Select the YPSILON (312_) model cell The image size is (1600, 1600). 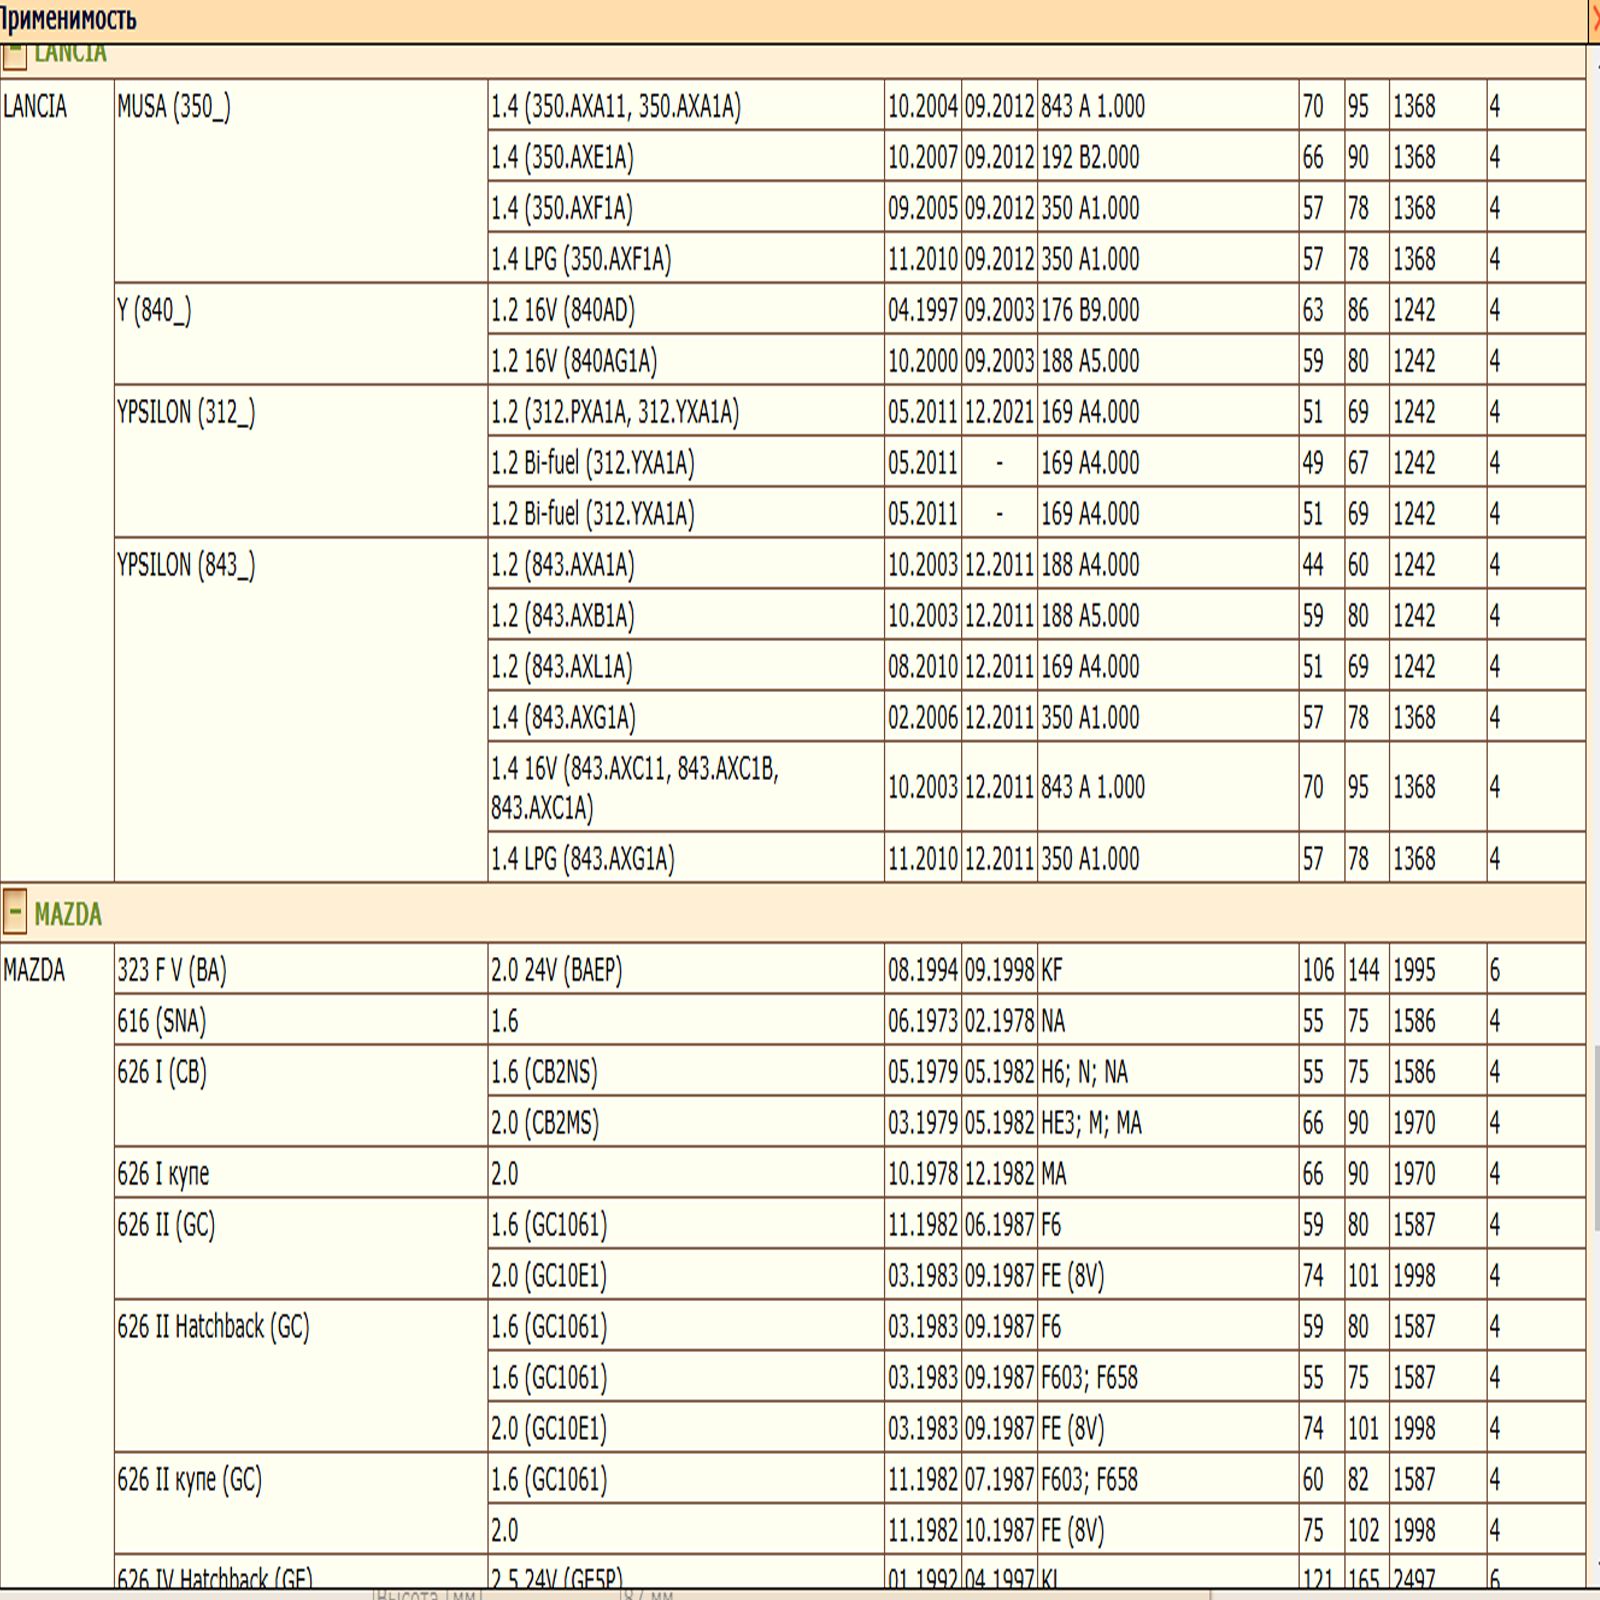tap(186, 413)
